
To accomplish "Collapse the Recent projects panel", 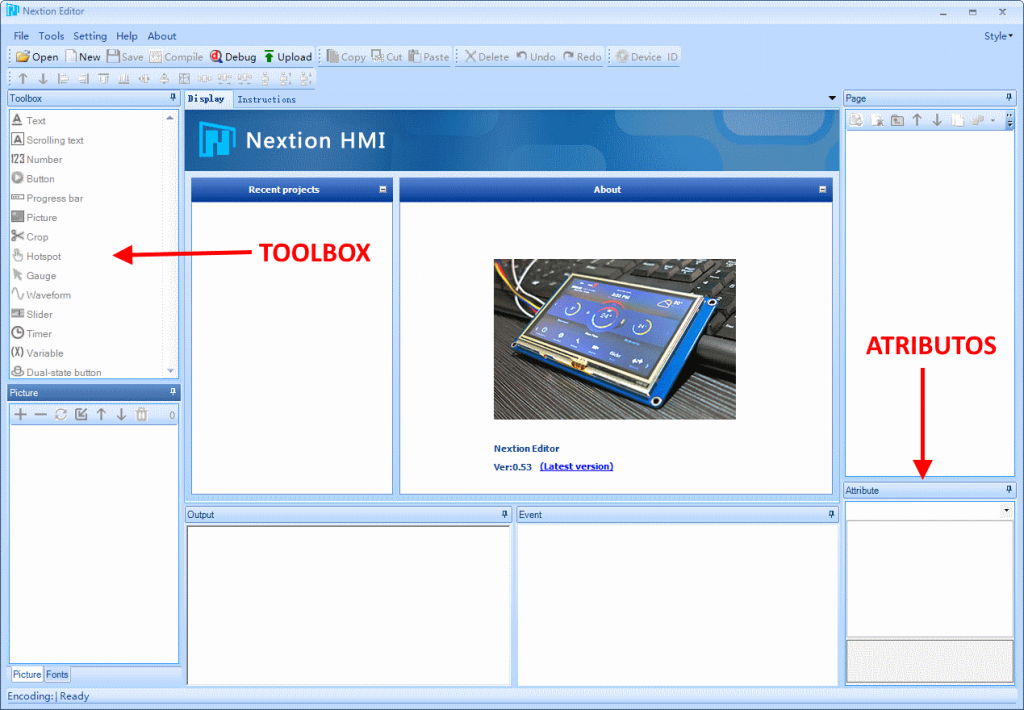I will click(383, 189).
